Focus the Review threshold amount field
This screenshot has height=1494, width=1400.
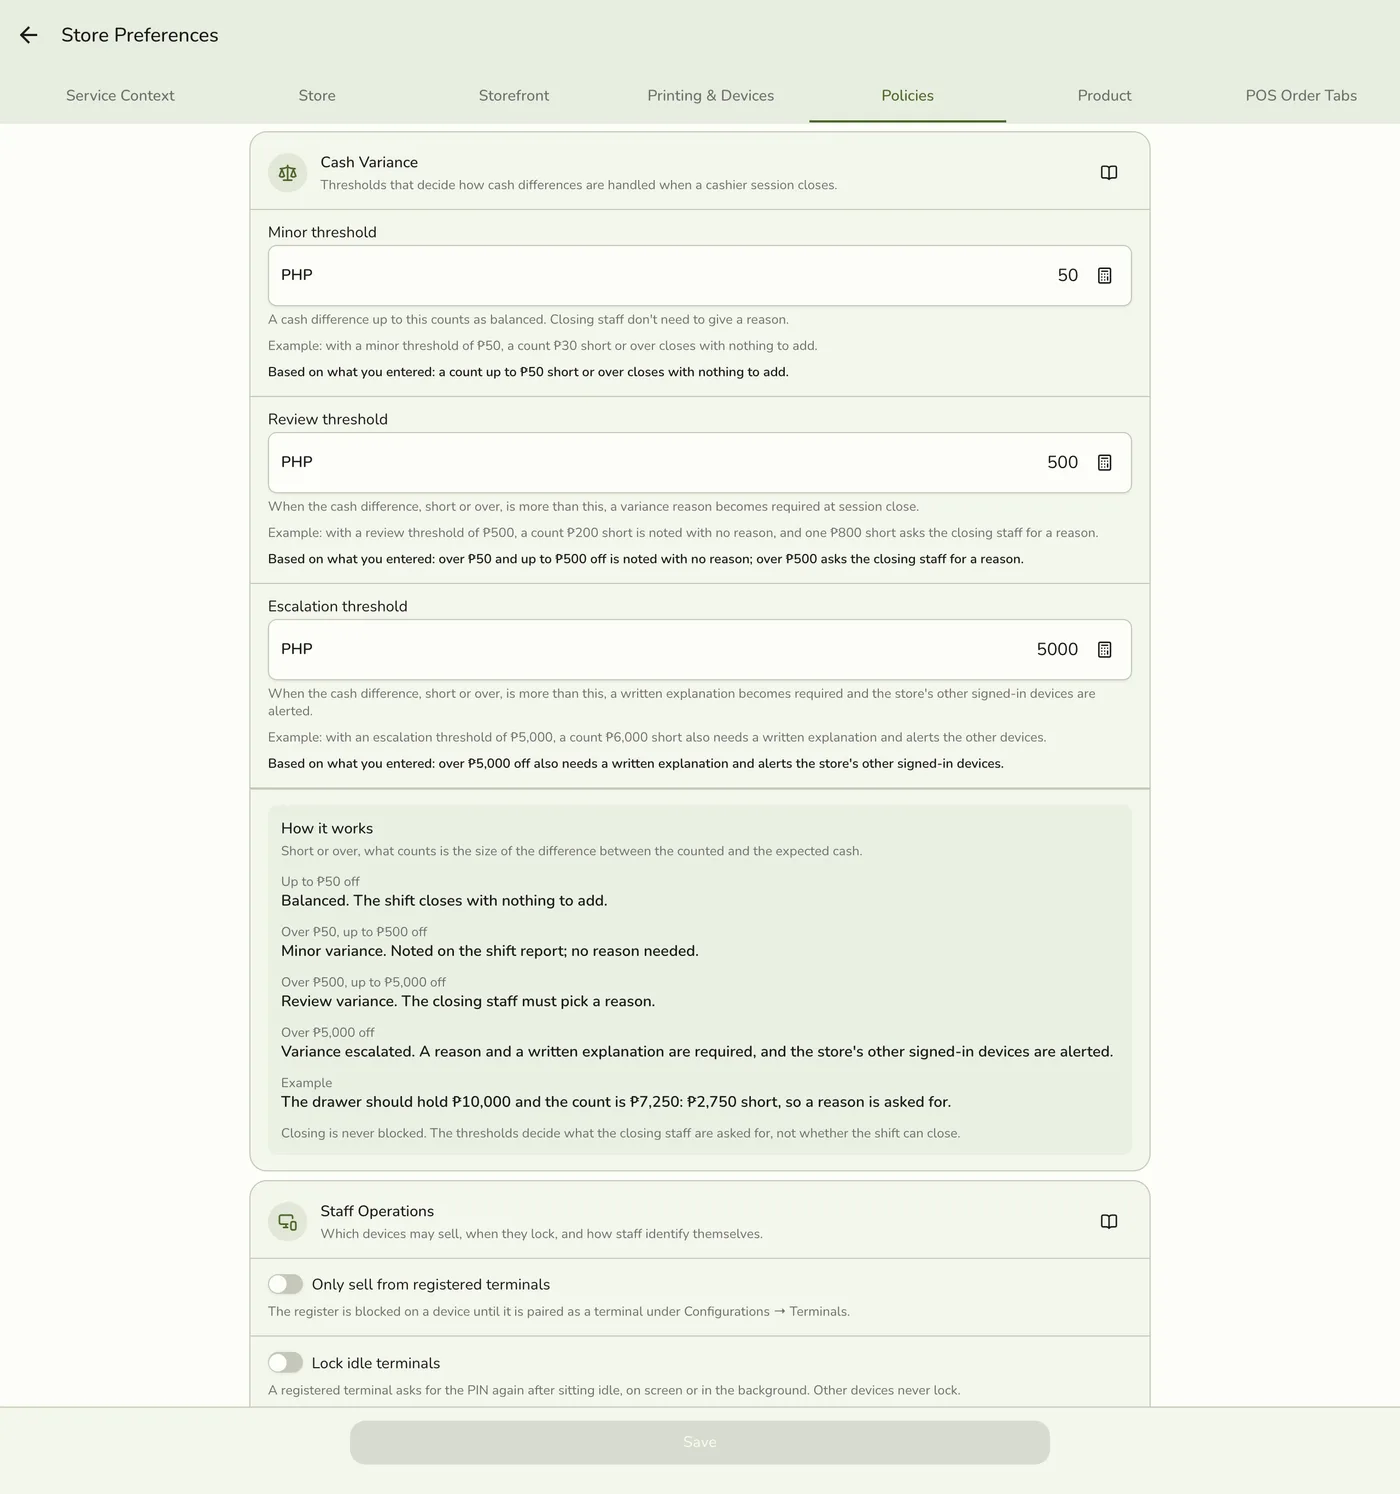[x=700, y=463]
